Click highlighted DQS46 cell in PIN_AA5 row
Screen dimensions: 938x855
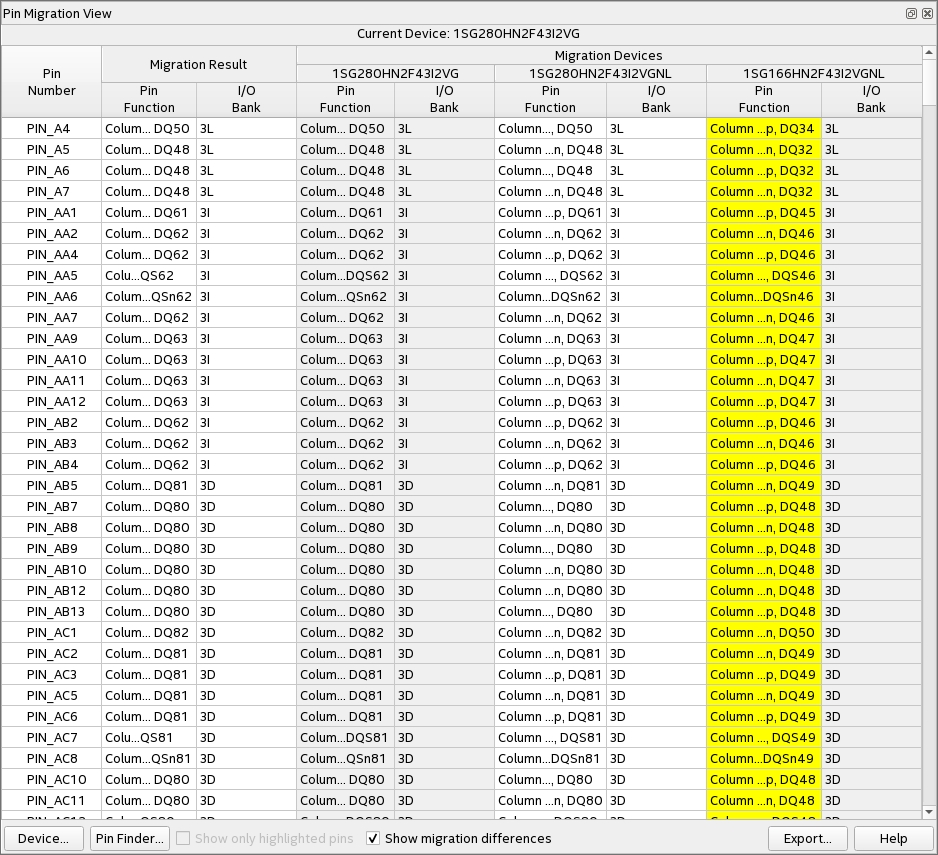point(764,275)
